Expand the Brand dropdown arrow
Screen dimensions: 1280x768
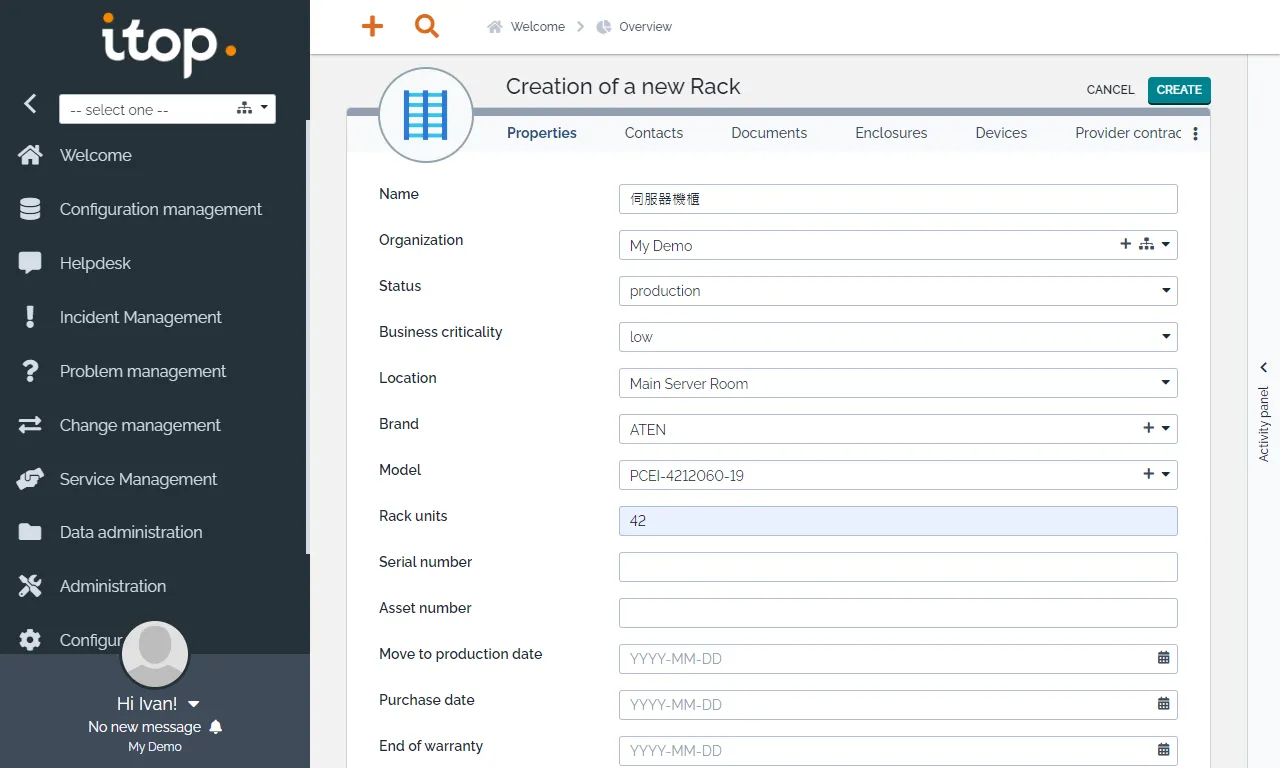[x=1166, y=429]
